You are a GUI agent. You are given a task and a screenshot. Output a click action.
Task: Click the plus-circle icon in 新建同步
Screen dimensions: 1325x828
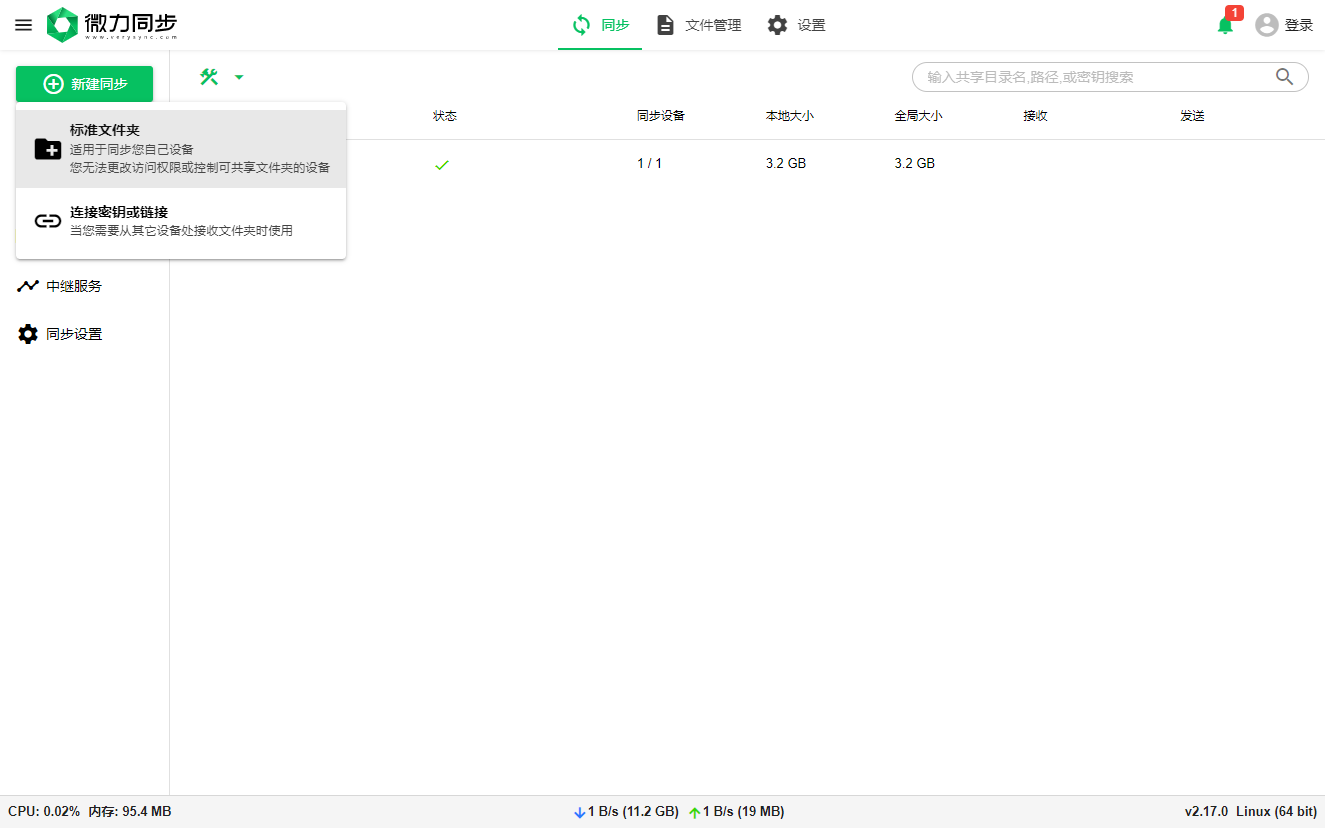point(53,84)
